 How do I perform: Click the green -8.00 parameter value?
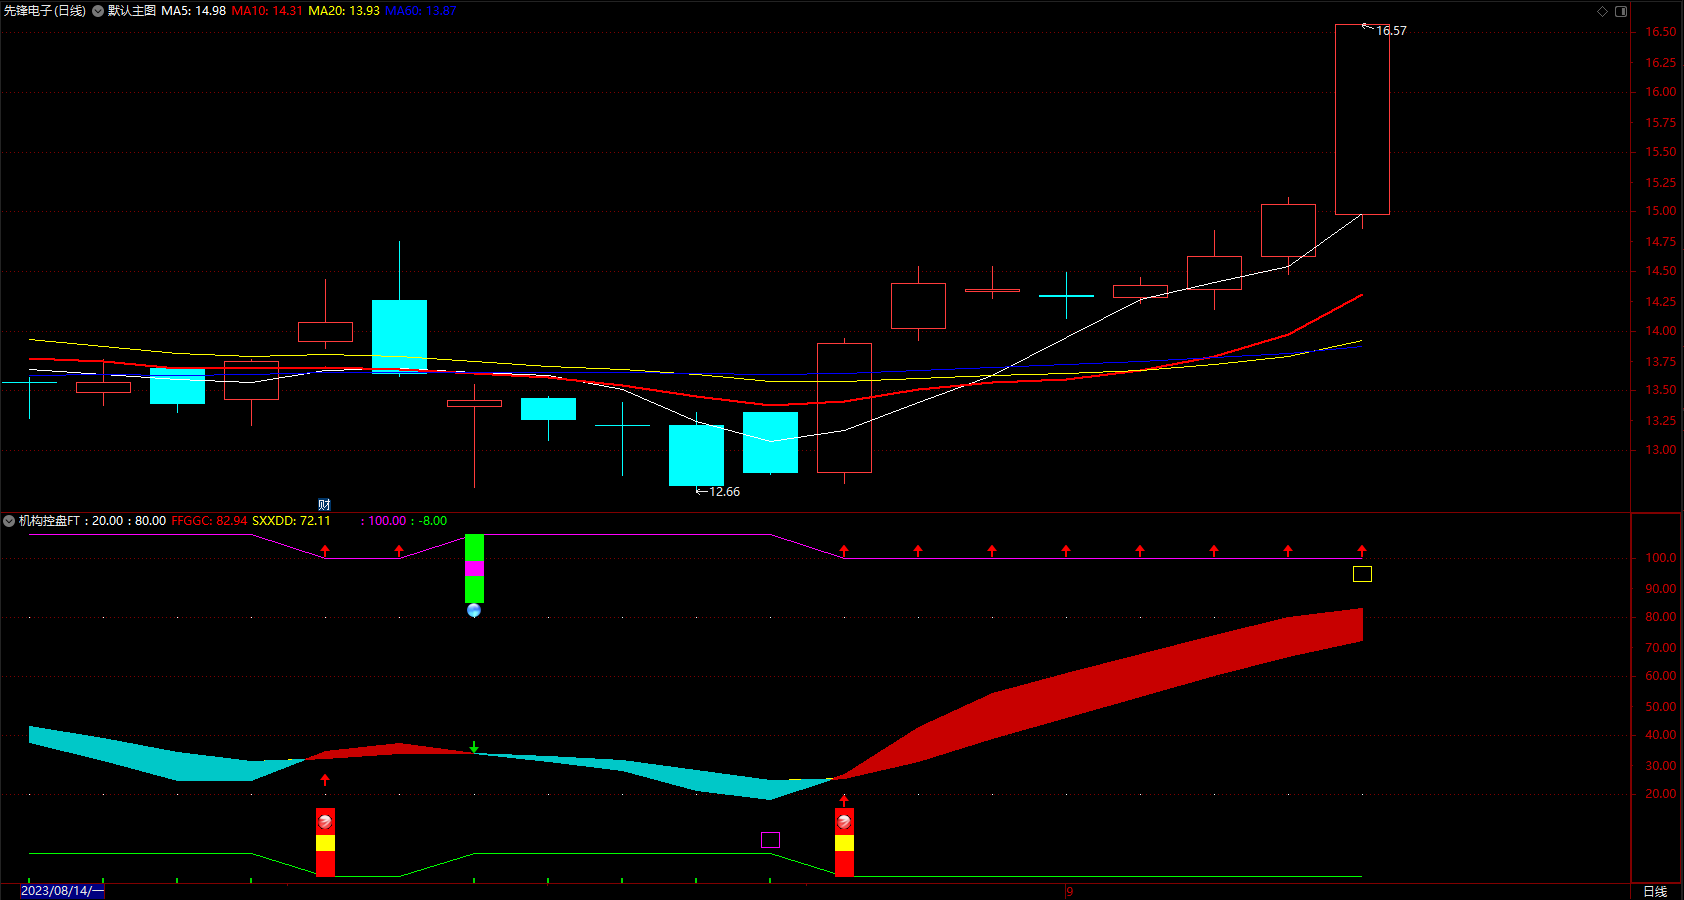(433, 521)
